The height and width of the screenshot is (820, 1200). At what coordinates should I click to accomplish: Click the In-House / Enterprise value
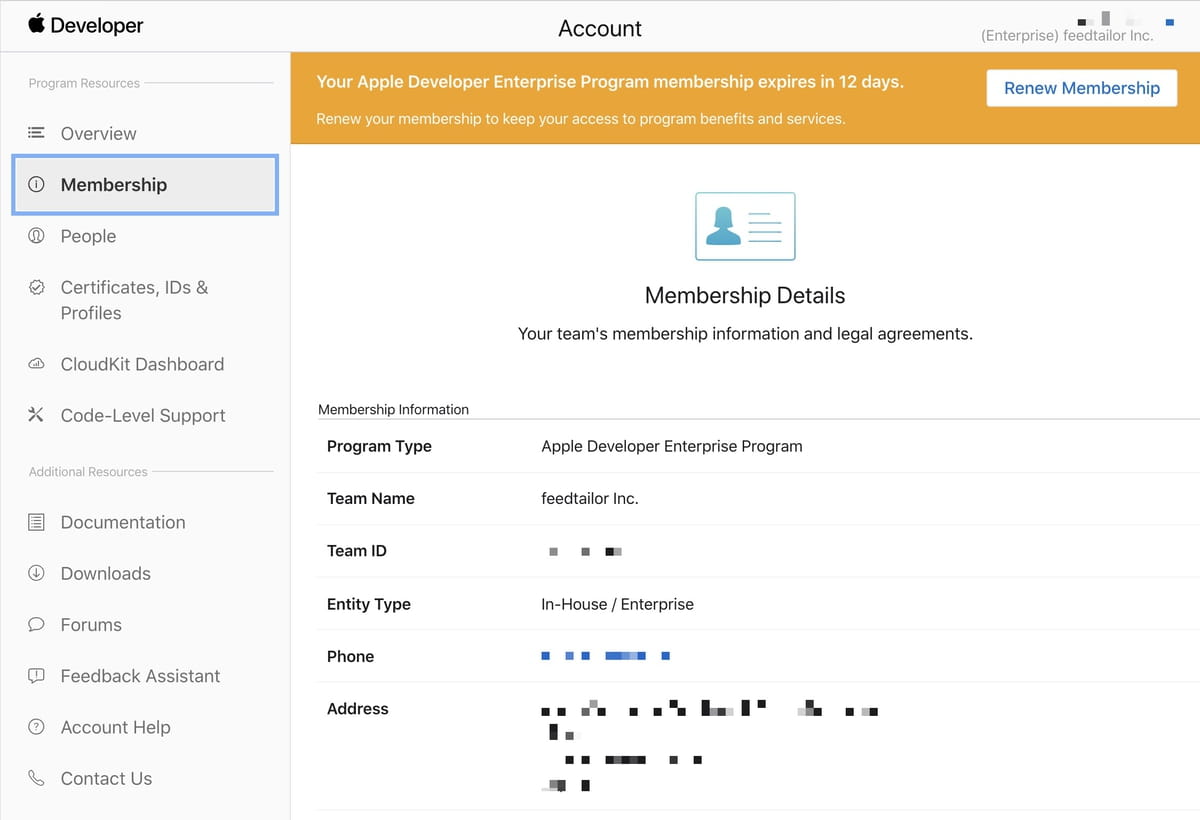(617, 604)
